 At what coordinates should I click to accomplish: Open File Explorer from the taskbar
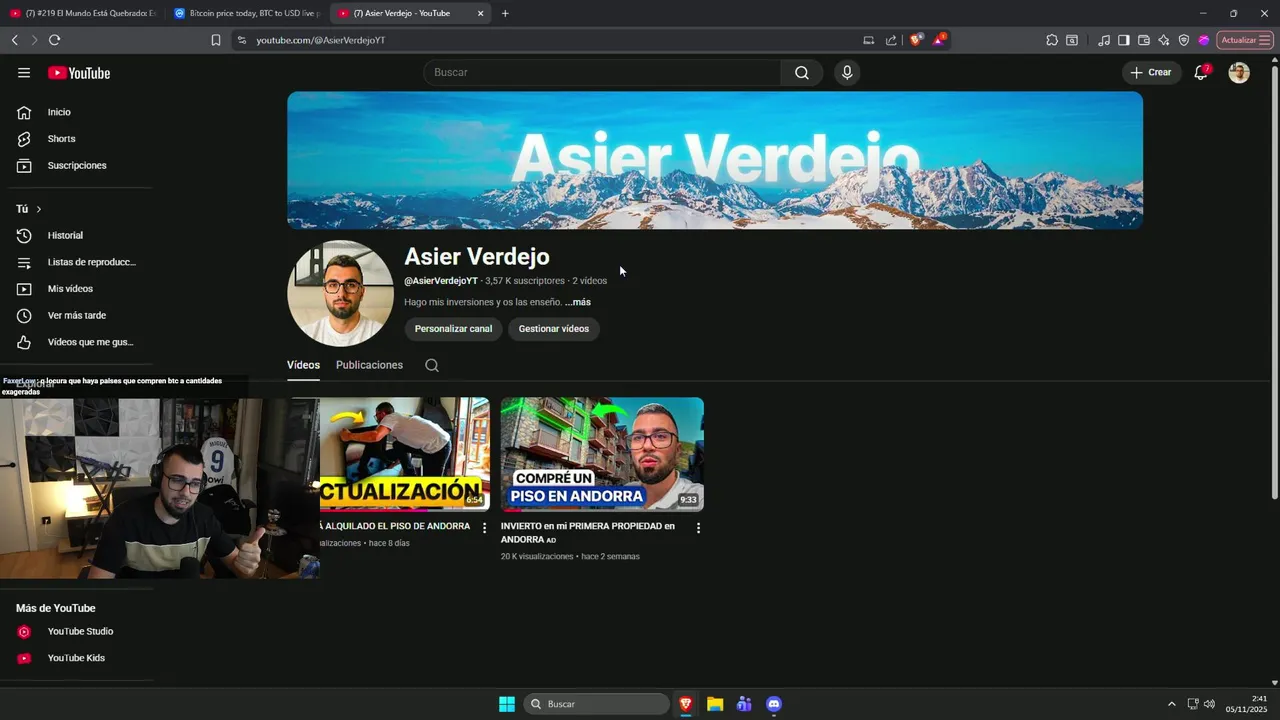click(715, 704)
